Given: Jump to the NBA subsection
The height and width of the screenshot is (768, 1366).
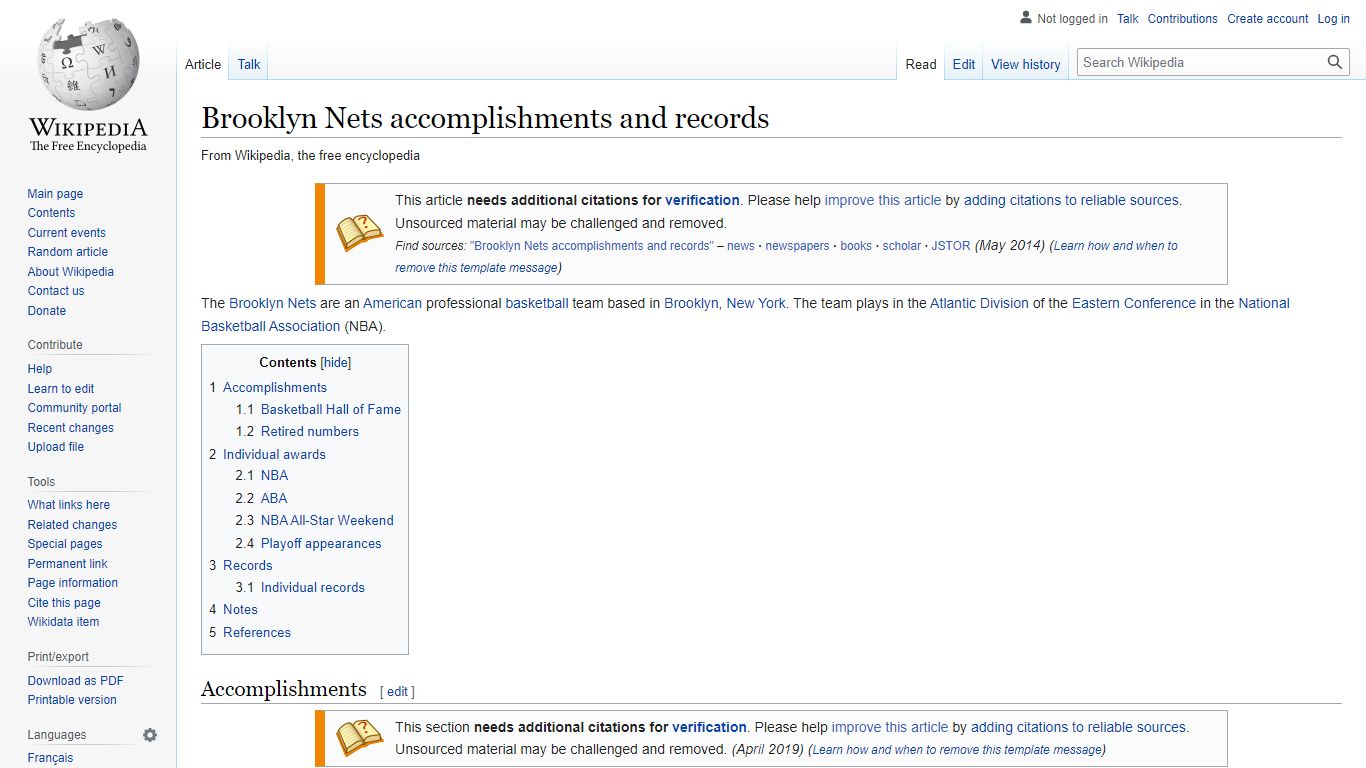Looking at the screenshot, I should (274, 475).
